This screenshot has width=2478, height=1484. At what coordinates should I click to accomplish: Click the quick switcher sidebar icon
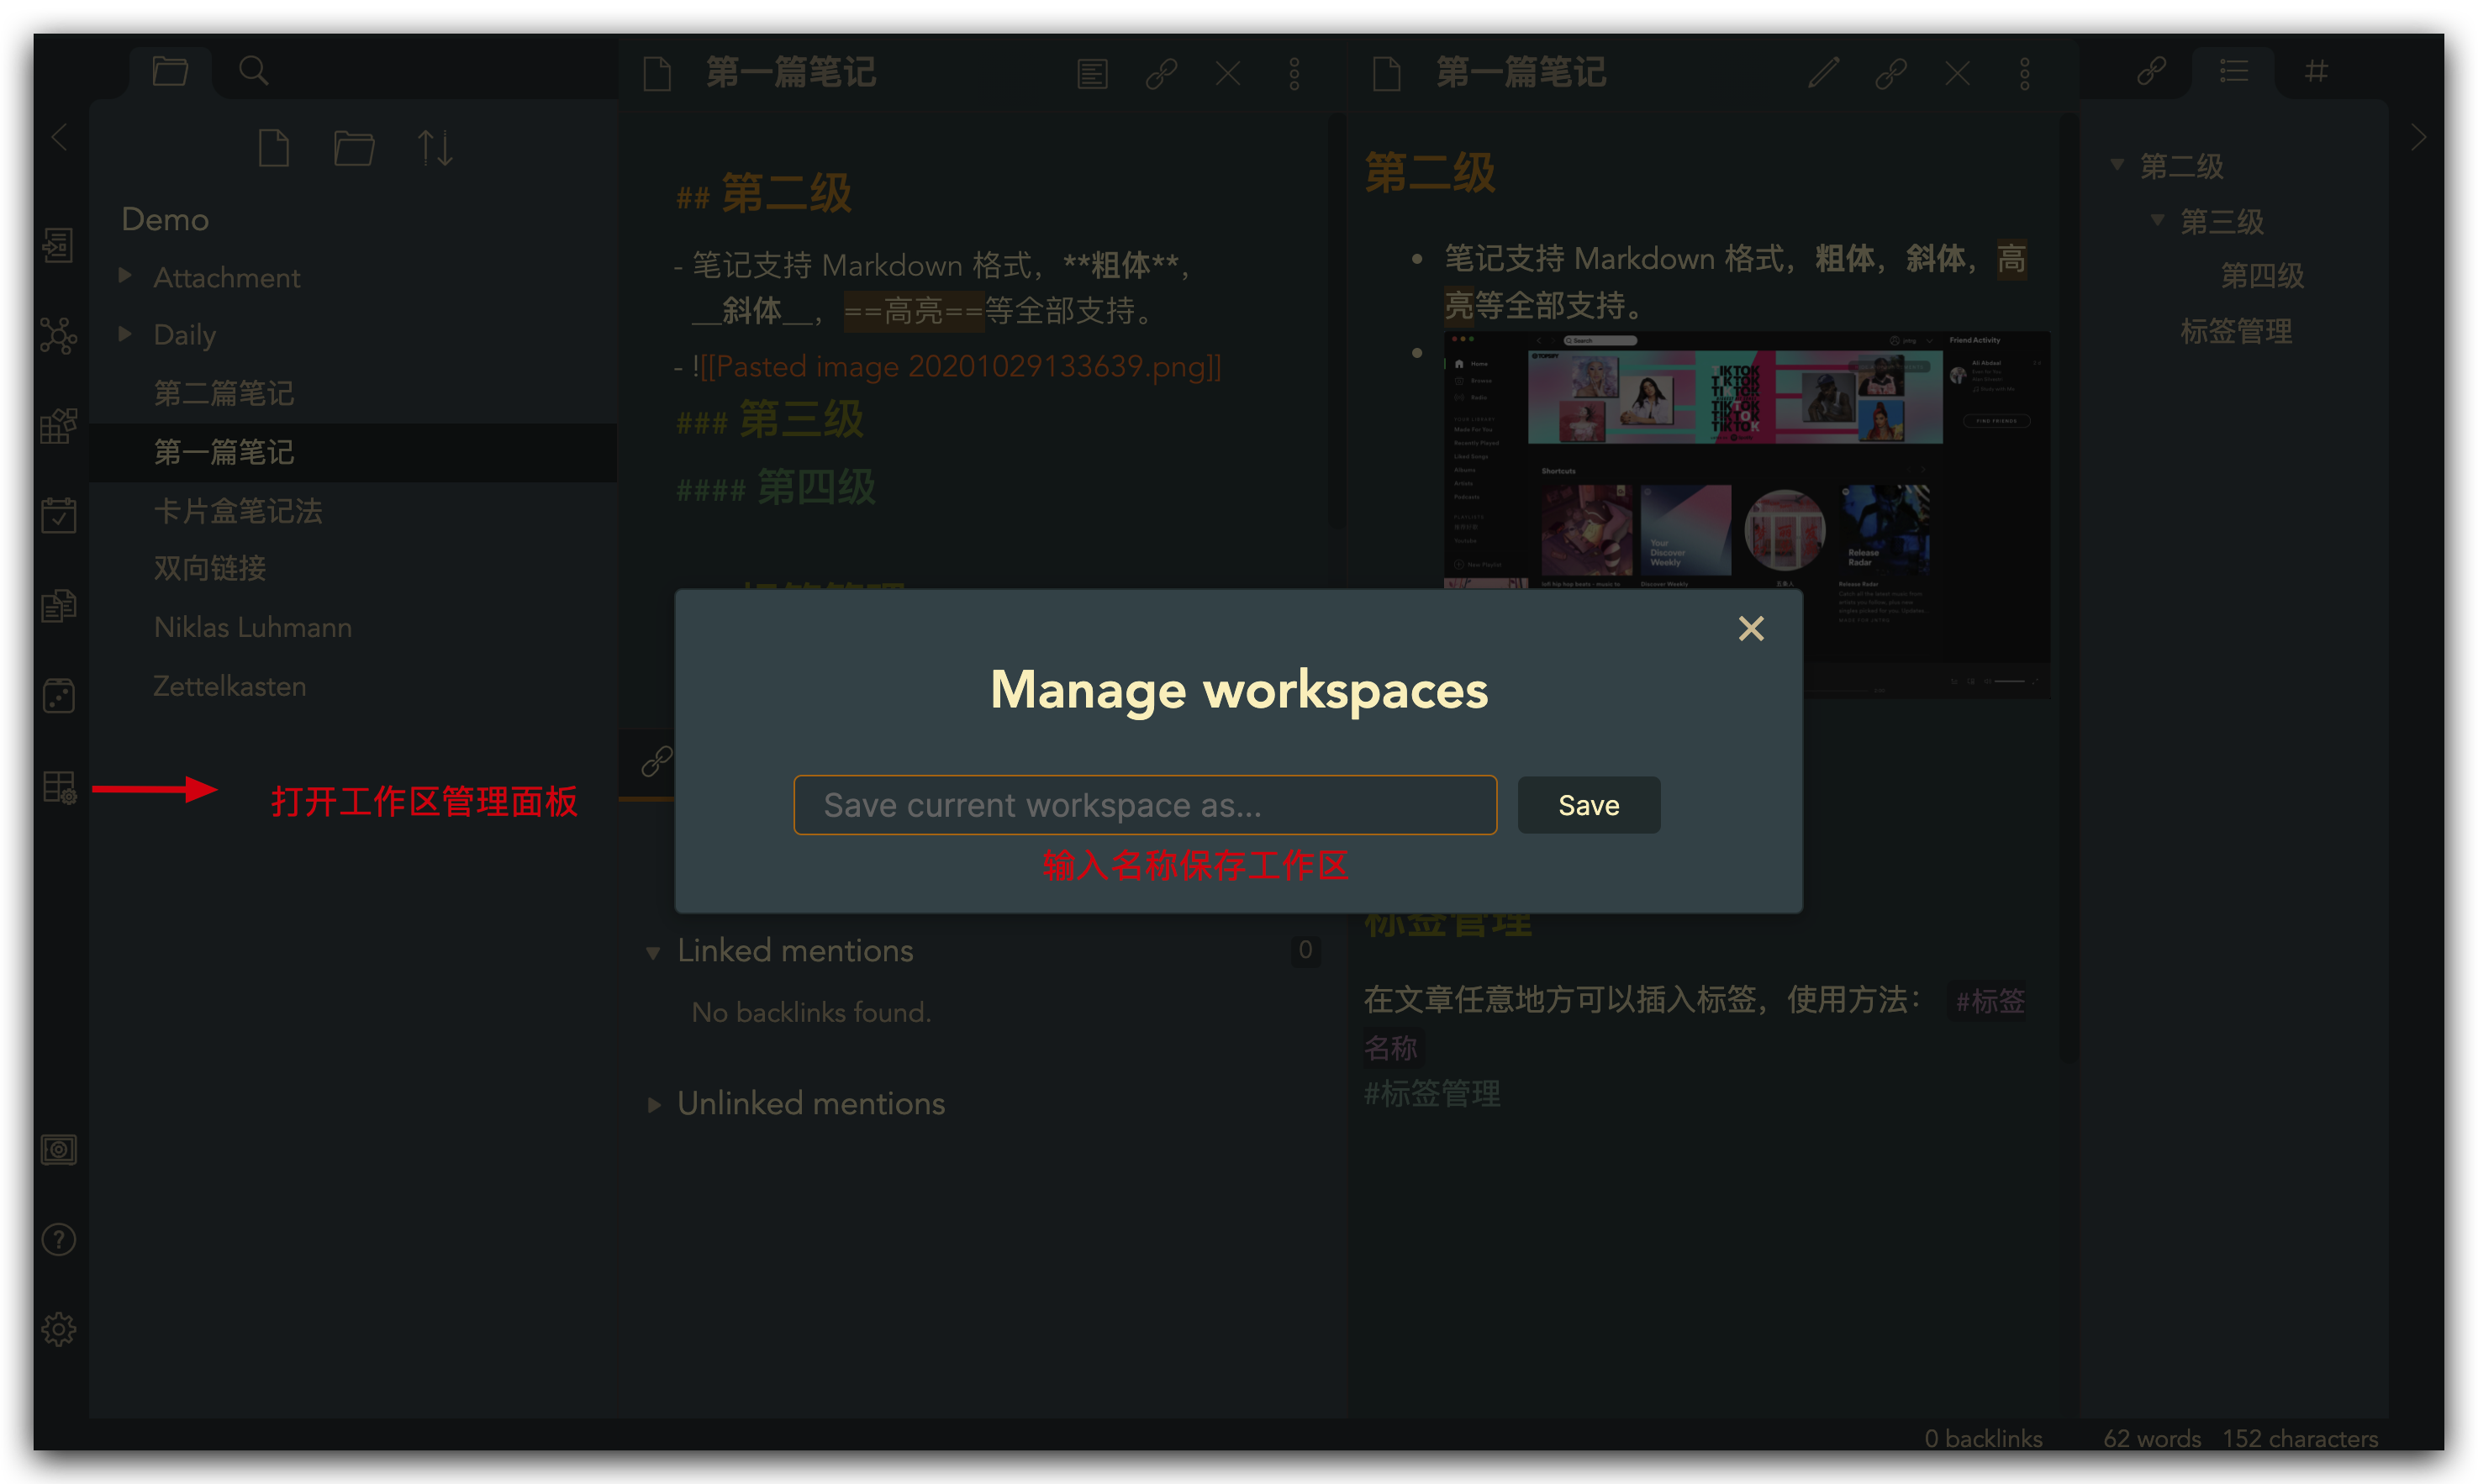point(58,245)
